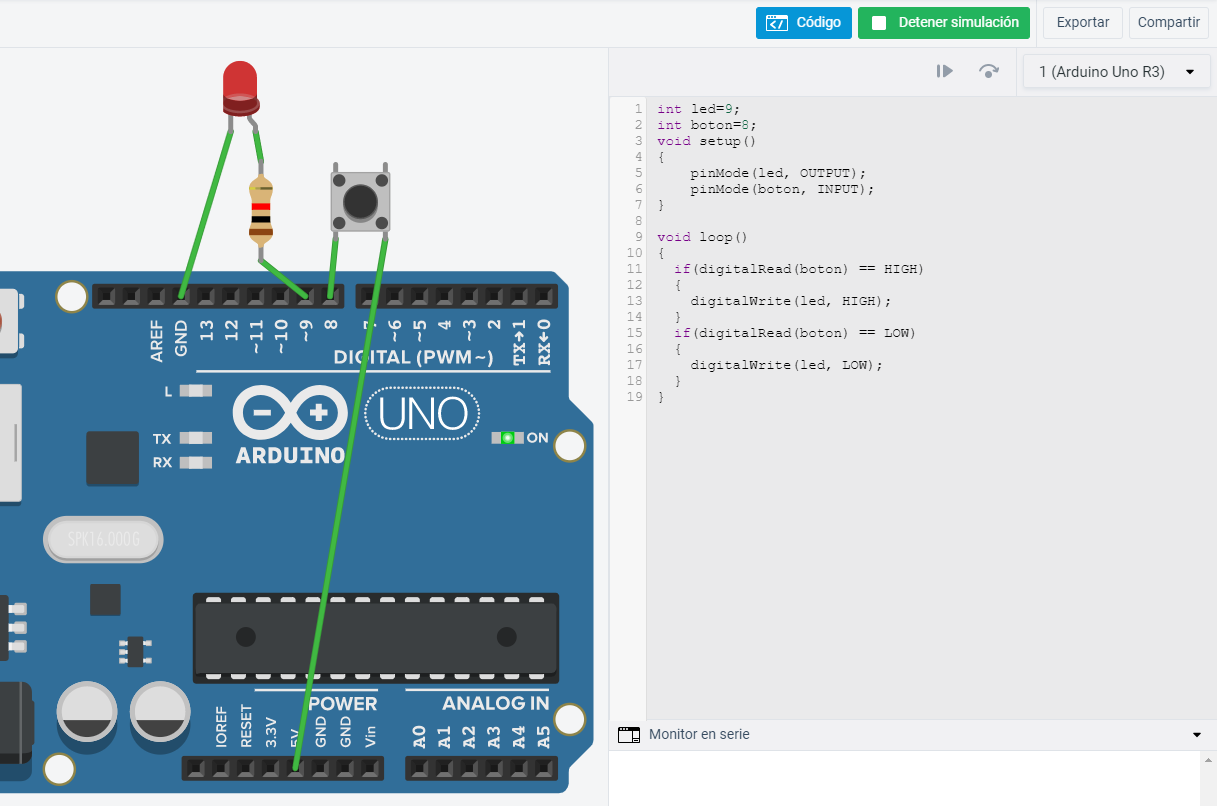
Task: Click the TX→1 pin socket
Action: coord(520,296)
